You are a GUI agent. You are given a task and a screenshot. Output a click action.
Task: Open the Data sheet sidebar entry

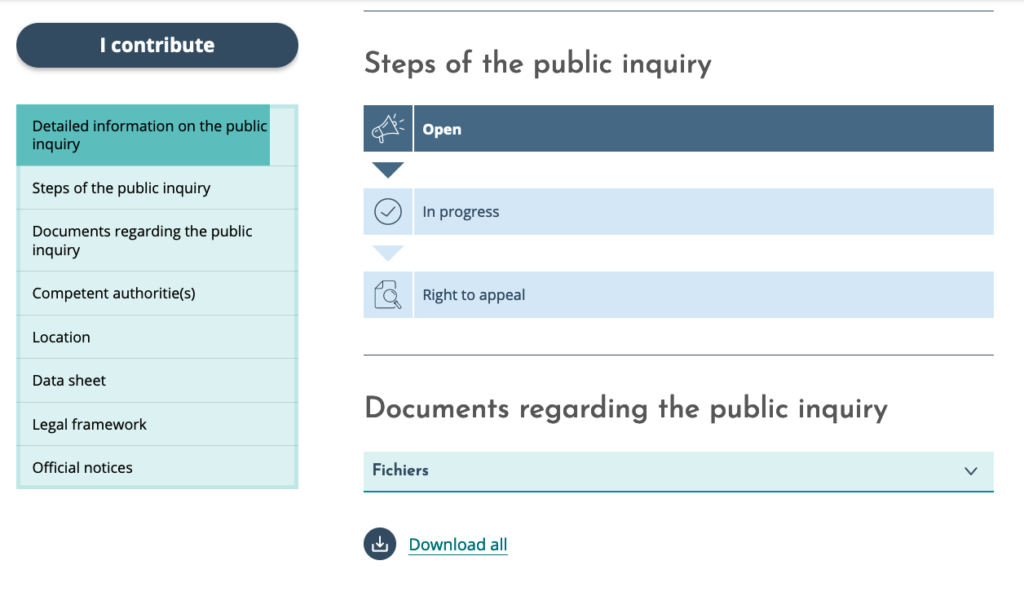[x=157, y=381]
